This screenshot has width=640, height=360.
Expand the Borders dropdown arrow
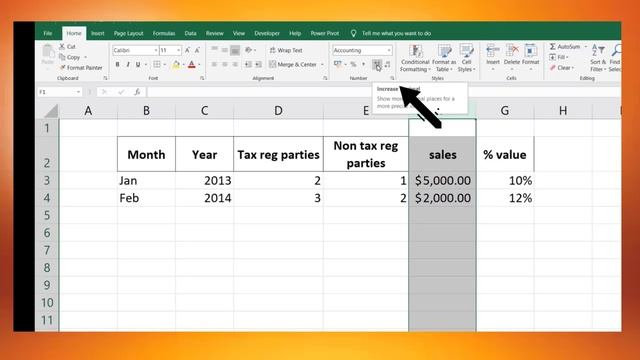(x=164, y=64)
